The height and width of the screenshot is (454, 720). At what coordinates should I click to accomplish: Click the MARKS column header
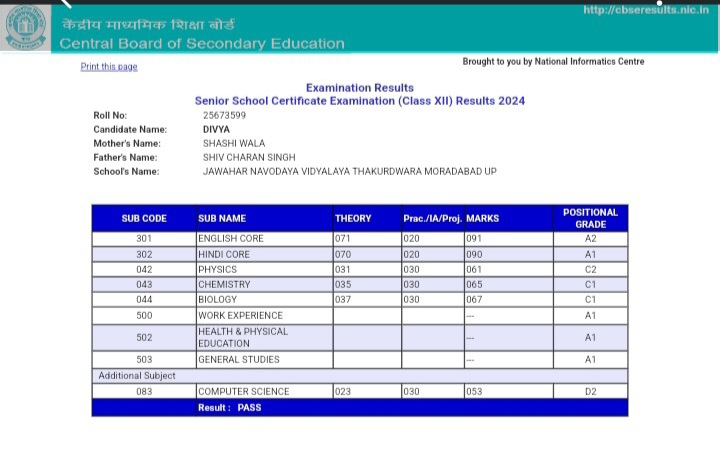point(509,219)
